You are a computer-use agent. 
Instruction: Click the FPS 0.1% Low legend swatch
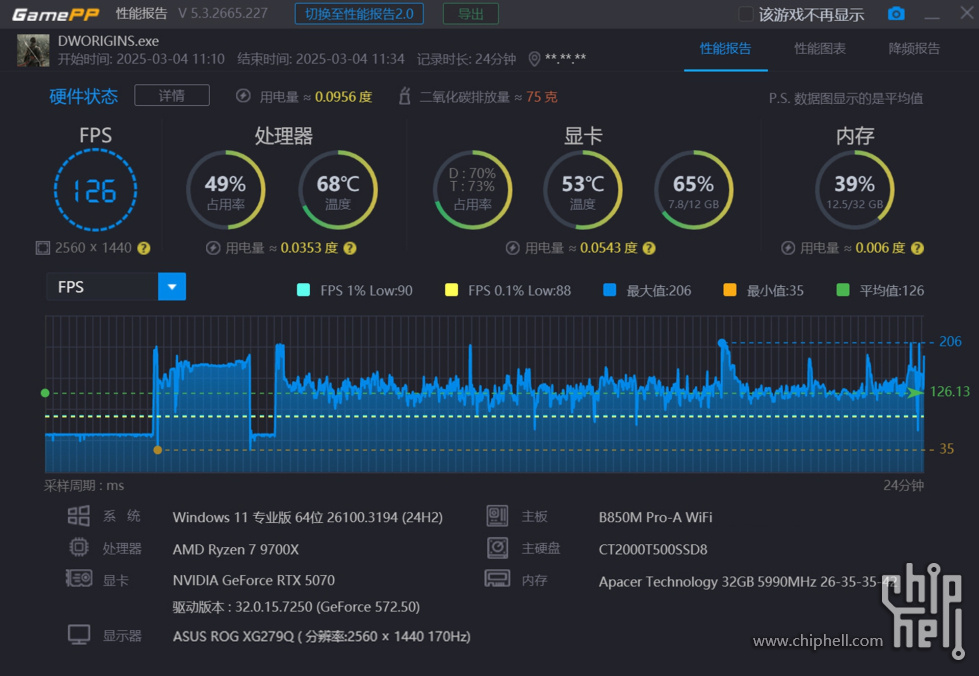click(x=451, y=290)
